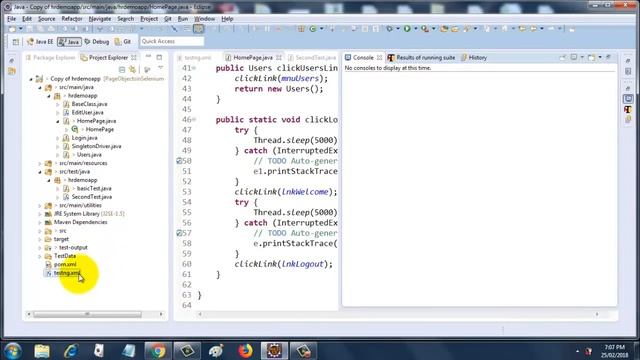This screenshot has height=360, width=640.
Task: Expand the src/main/resources folder
Action: [40, 163]
